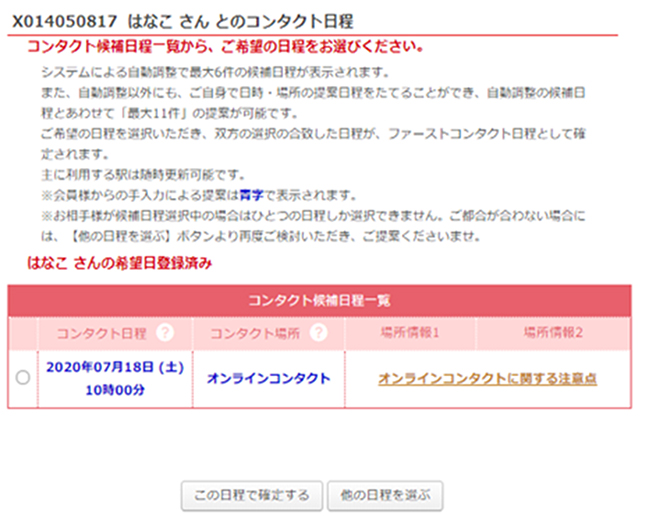This screenshot has height=523, width=652.
Task: Click the コンタクト場所 column header label
Action: pos(255,333)
